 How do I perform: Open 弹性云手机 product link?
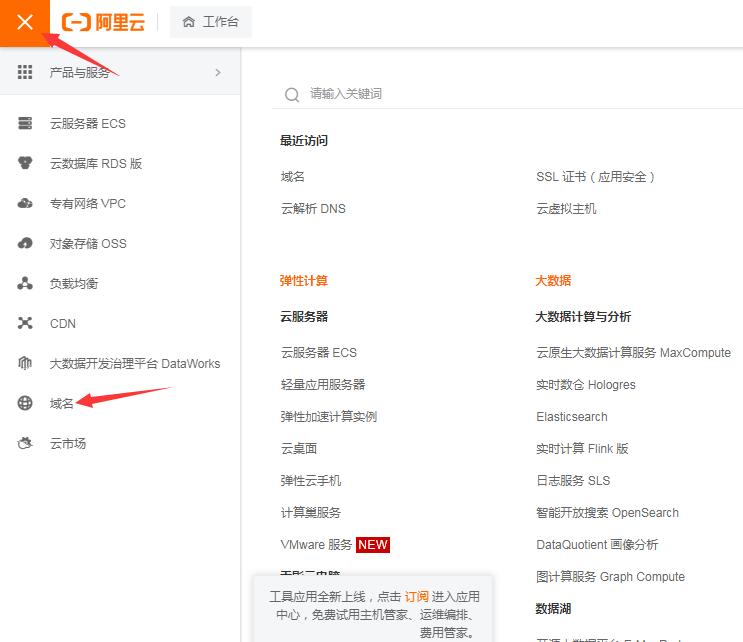tap(311, 480)
